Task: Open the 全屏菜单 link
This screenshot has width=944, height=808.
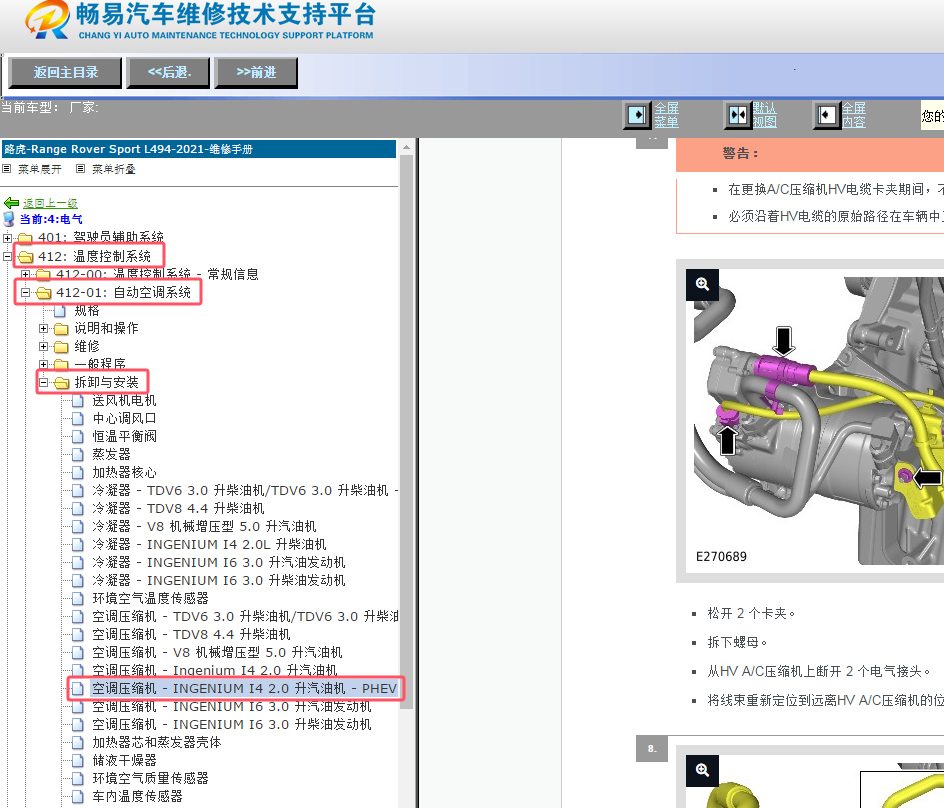Action: [x=666, y=115]
